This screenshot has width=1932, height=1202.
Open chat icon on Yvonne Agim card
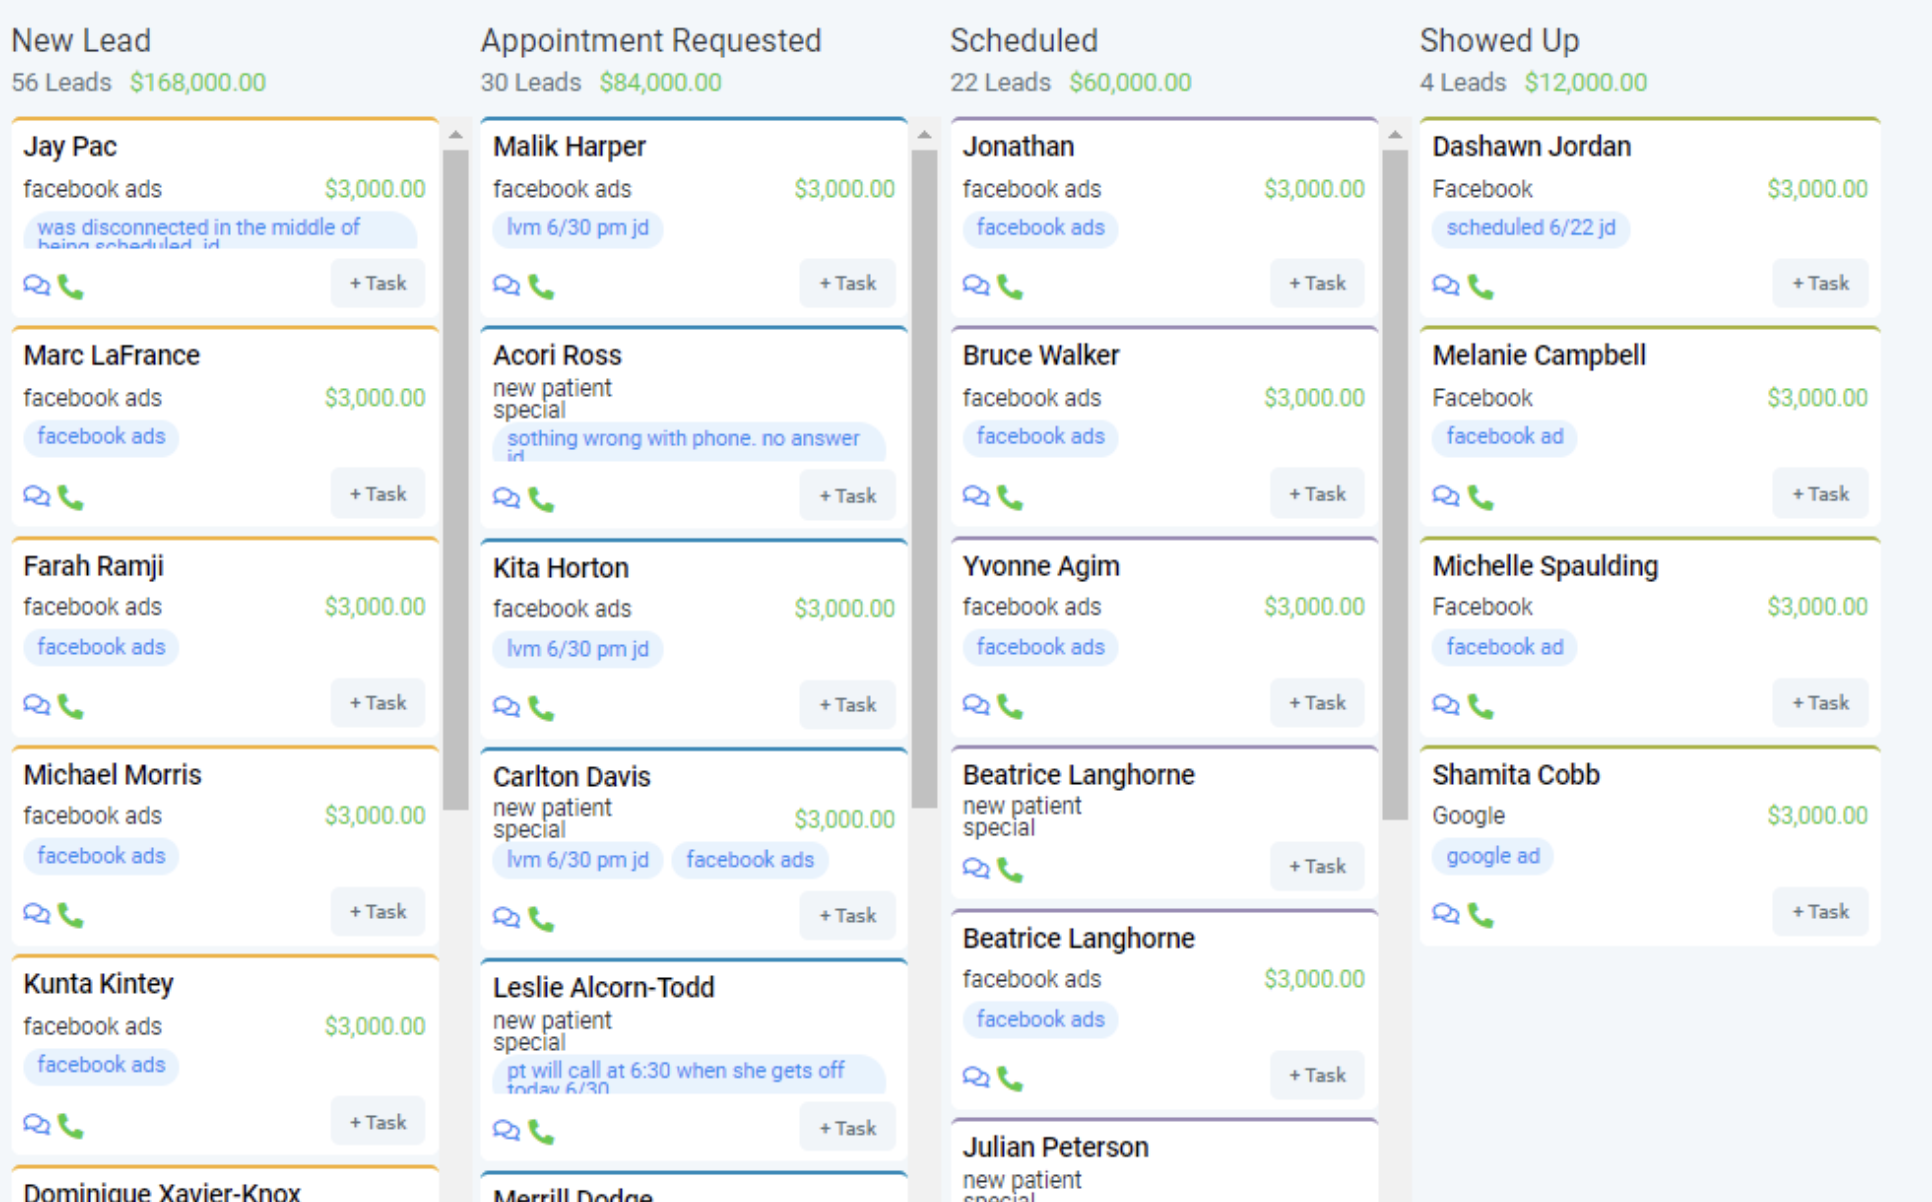(976, 706)
